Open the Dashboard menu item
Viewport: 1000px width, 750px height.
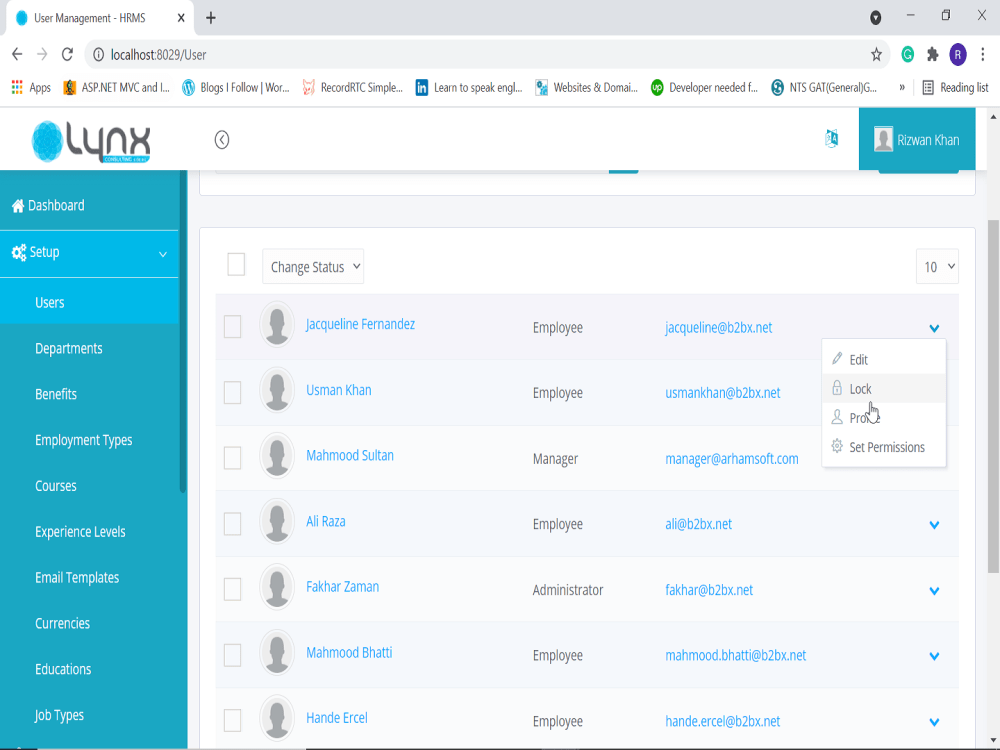pos(89,205)
